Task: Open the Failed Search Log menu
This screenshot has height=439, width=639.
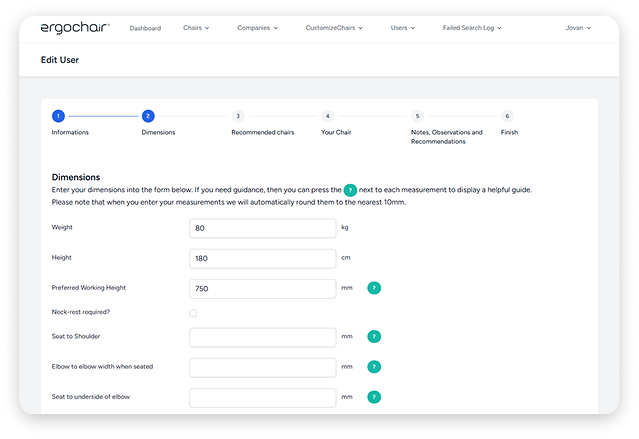Action: tap(471, 28)
